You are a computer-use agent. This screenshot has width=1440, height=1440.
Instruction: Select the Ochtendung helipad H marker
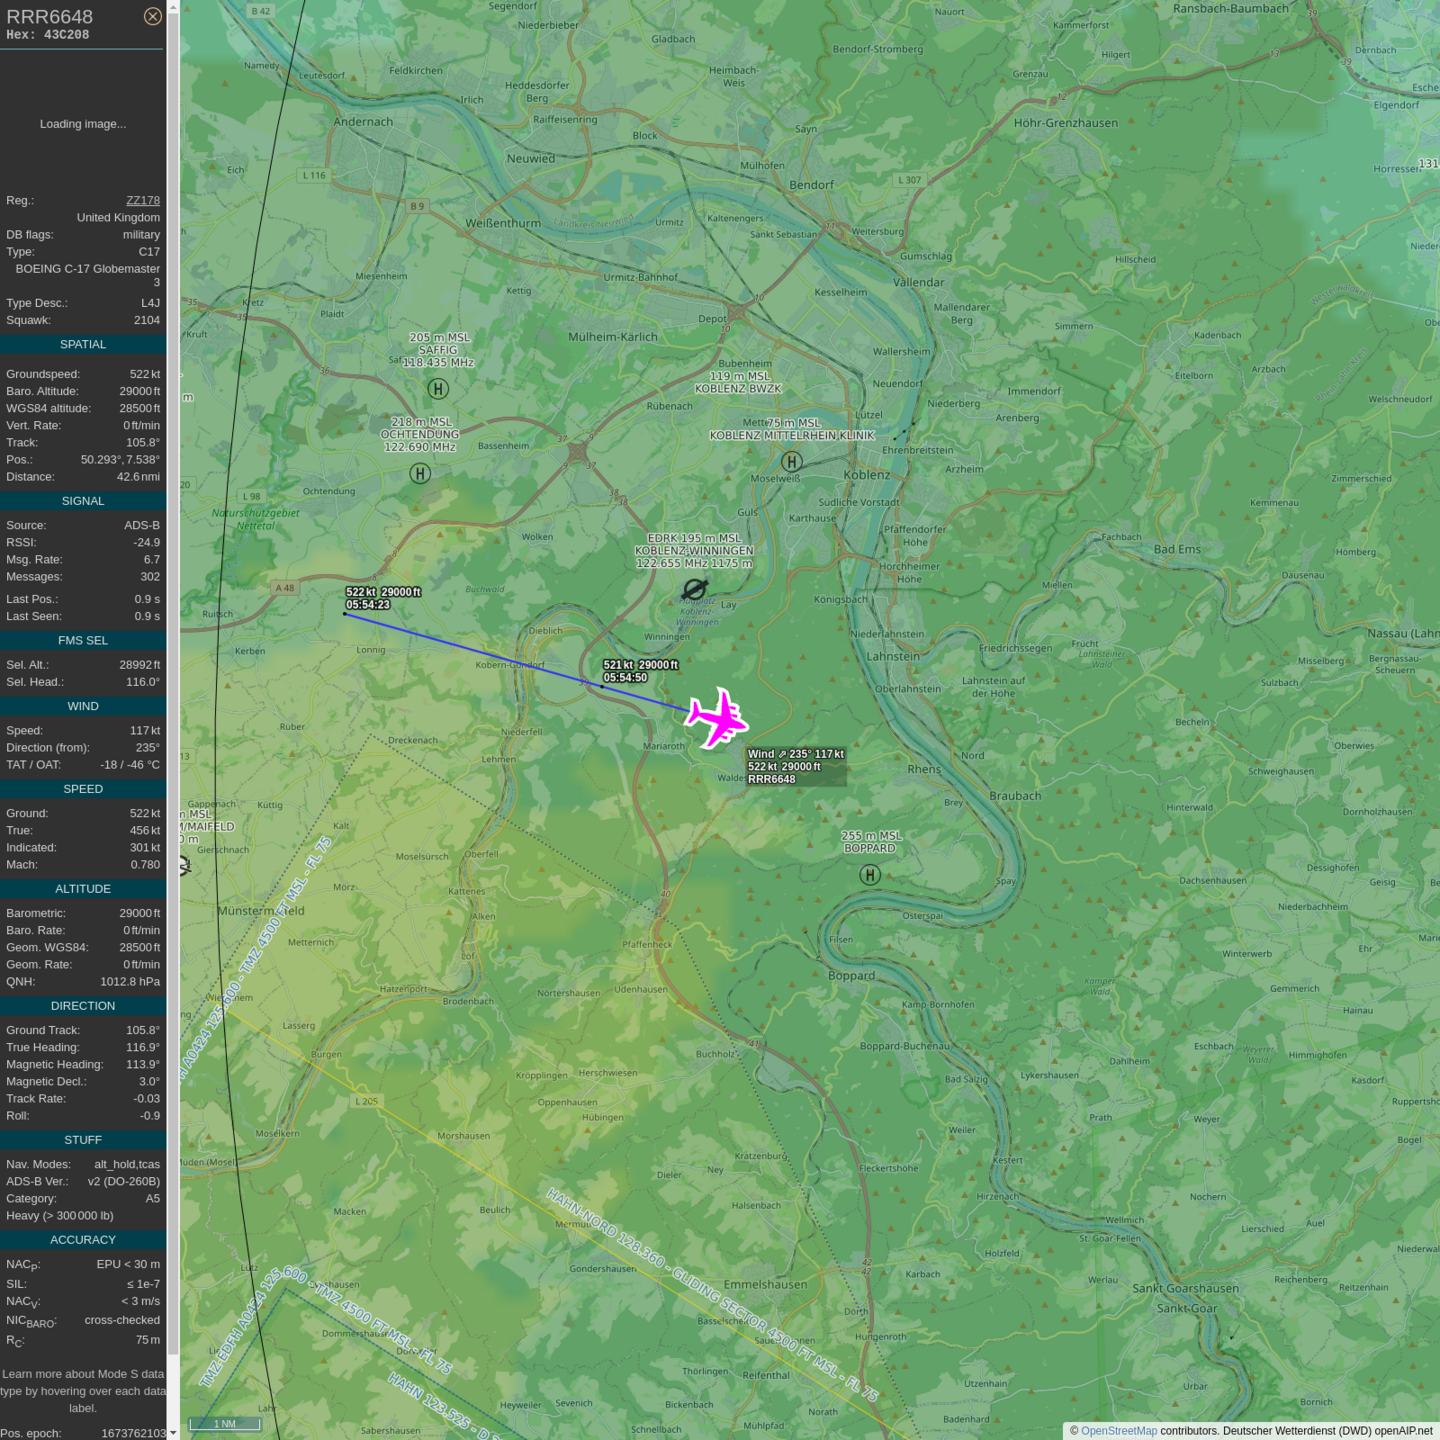click(420, 474)
